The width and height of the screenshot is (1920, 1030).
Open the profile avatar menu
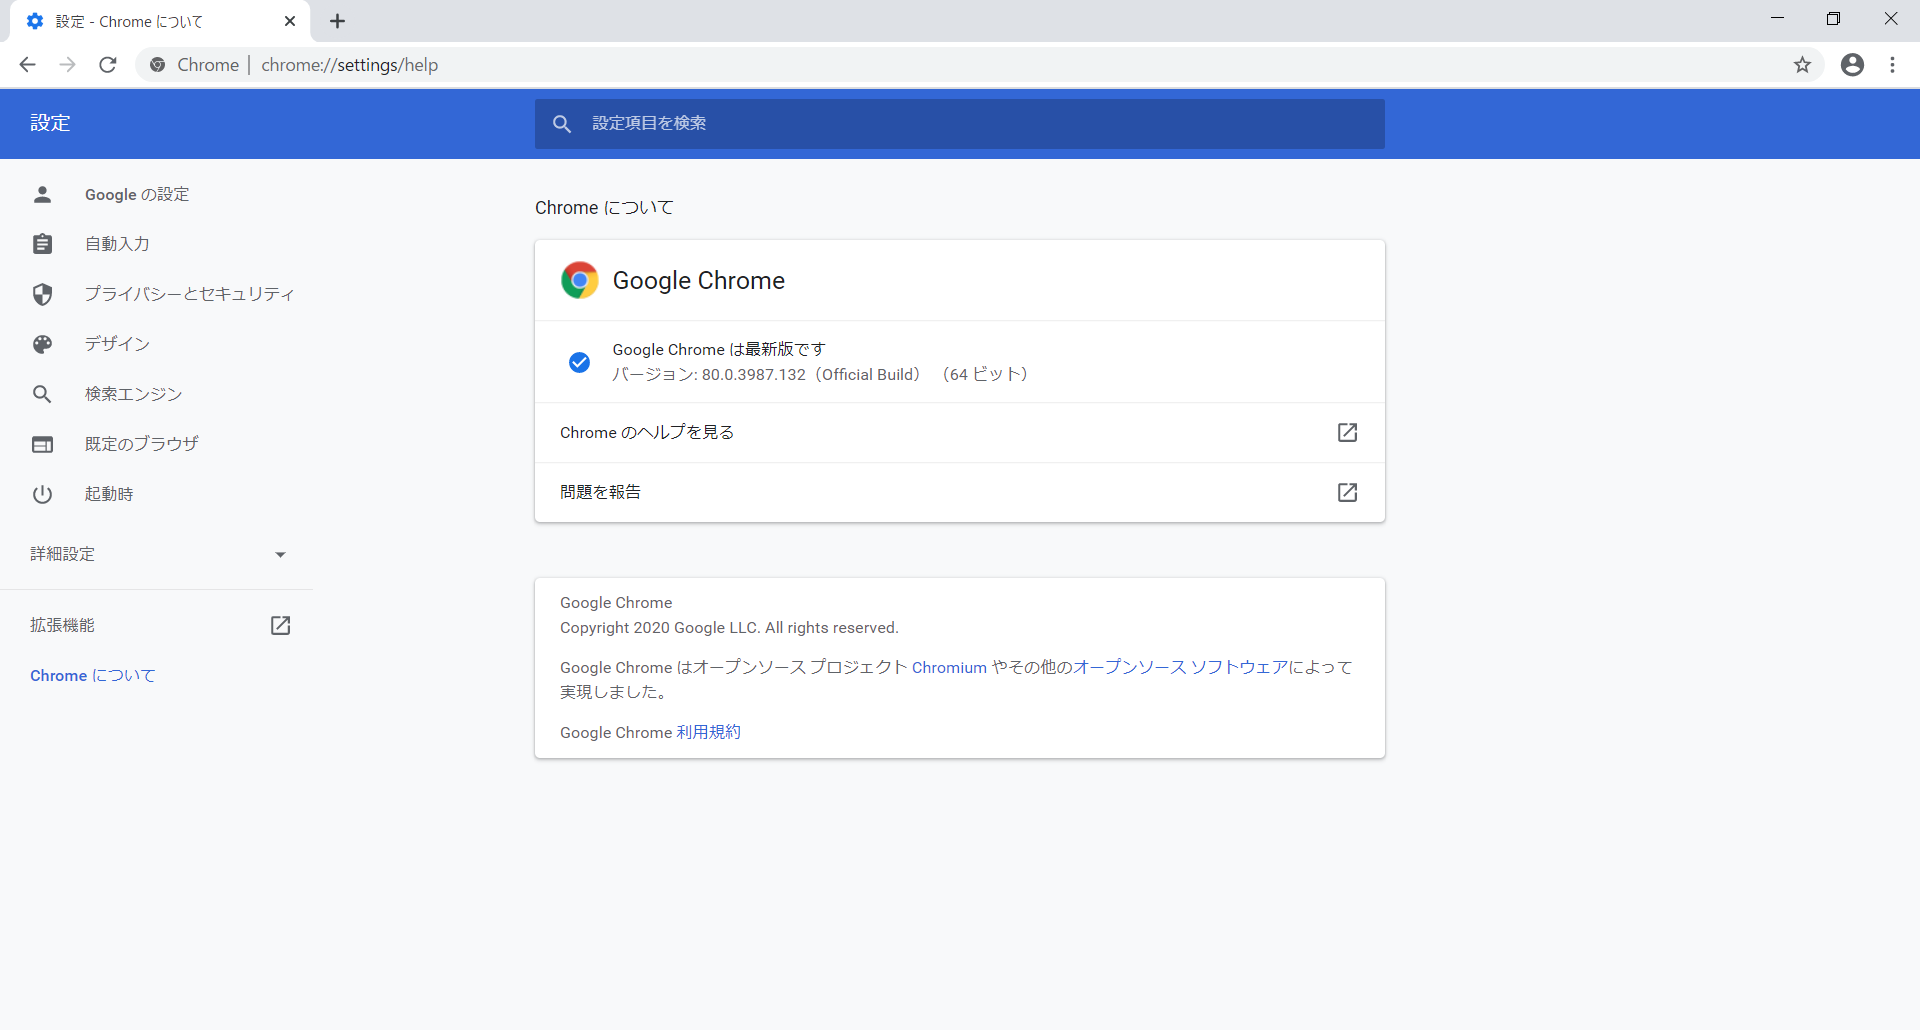1852,65
